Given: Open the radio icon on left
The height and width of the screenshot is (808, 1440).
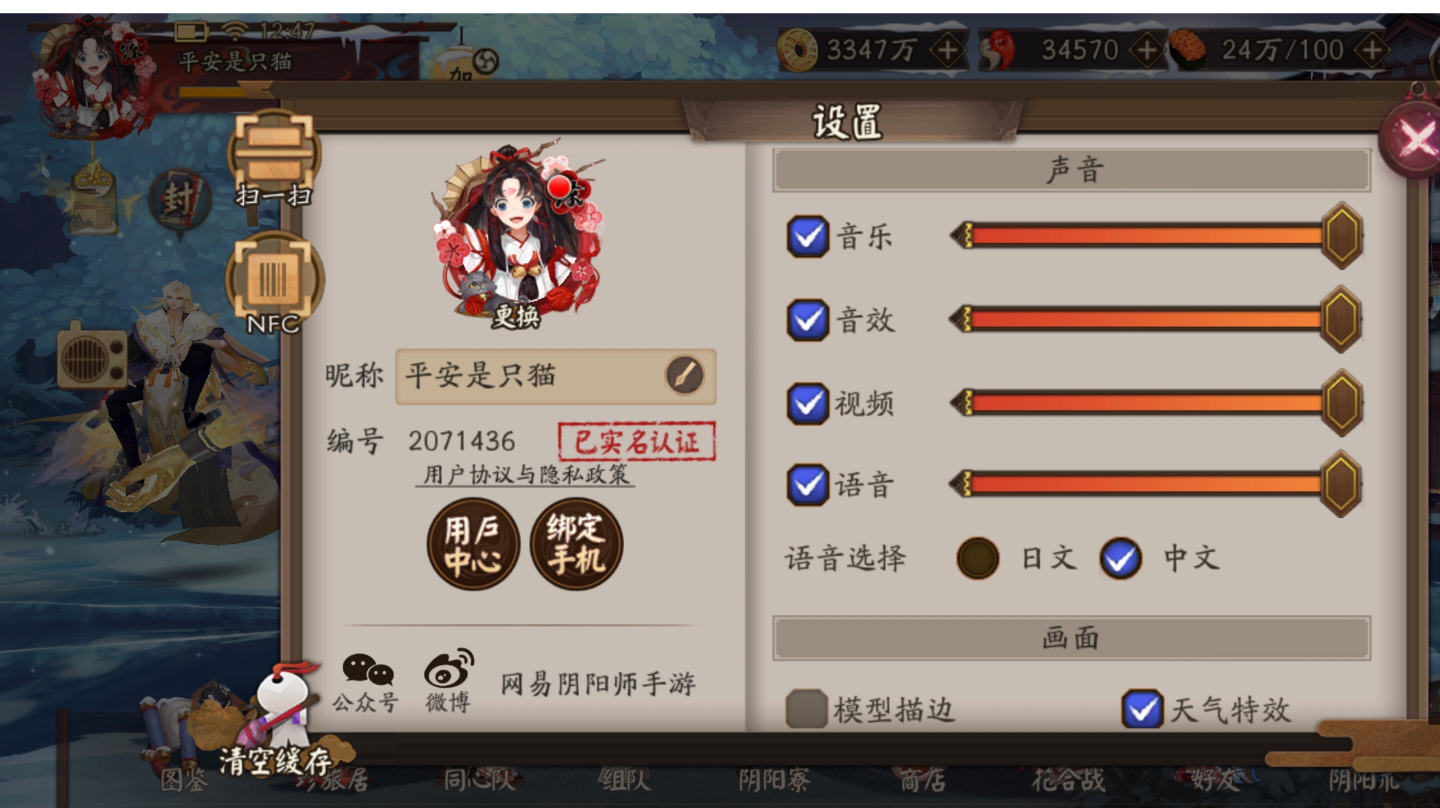Looking at the screenshot, I should coord(92,356).
